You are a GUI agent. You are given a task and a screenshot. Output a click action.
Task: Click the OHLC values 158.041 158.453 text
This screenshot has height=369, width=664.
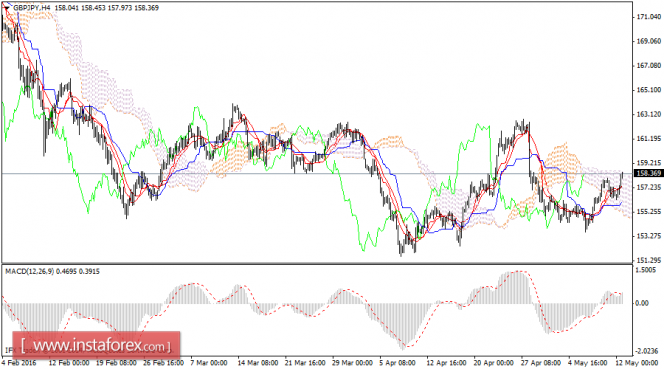point(80,8)
